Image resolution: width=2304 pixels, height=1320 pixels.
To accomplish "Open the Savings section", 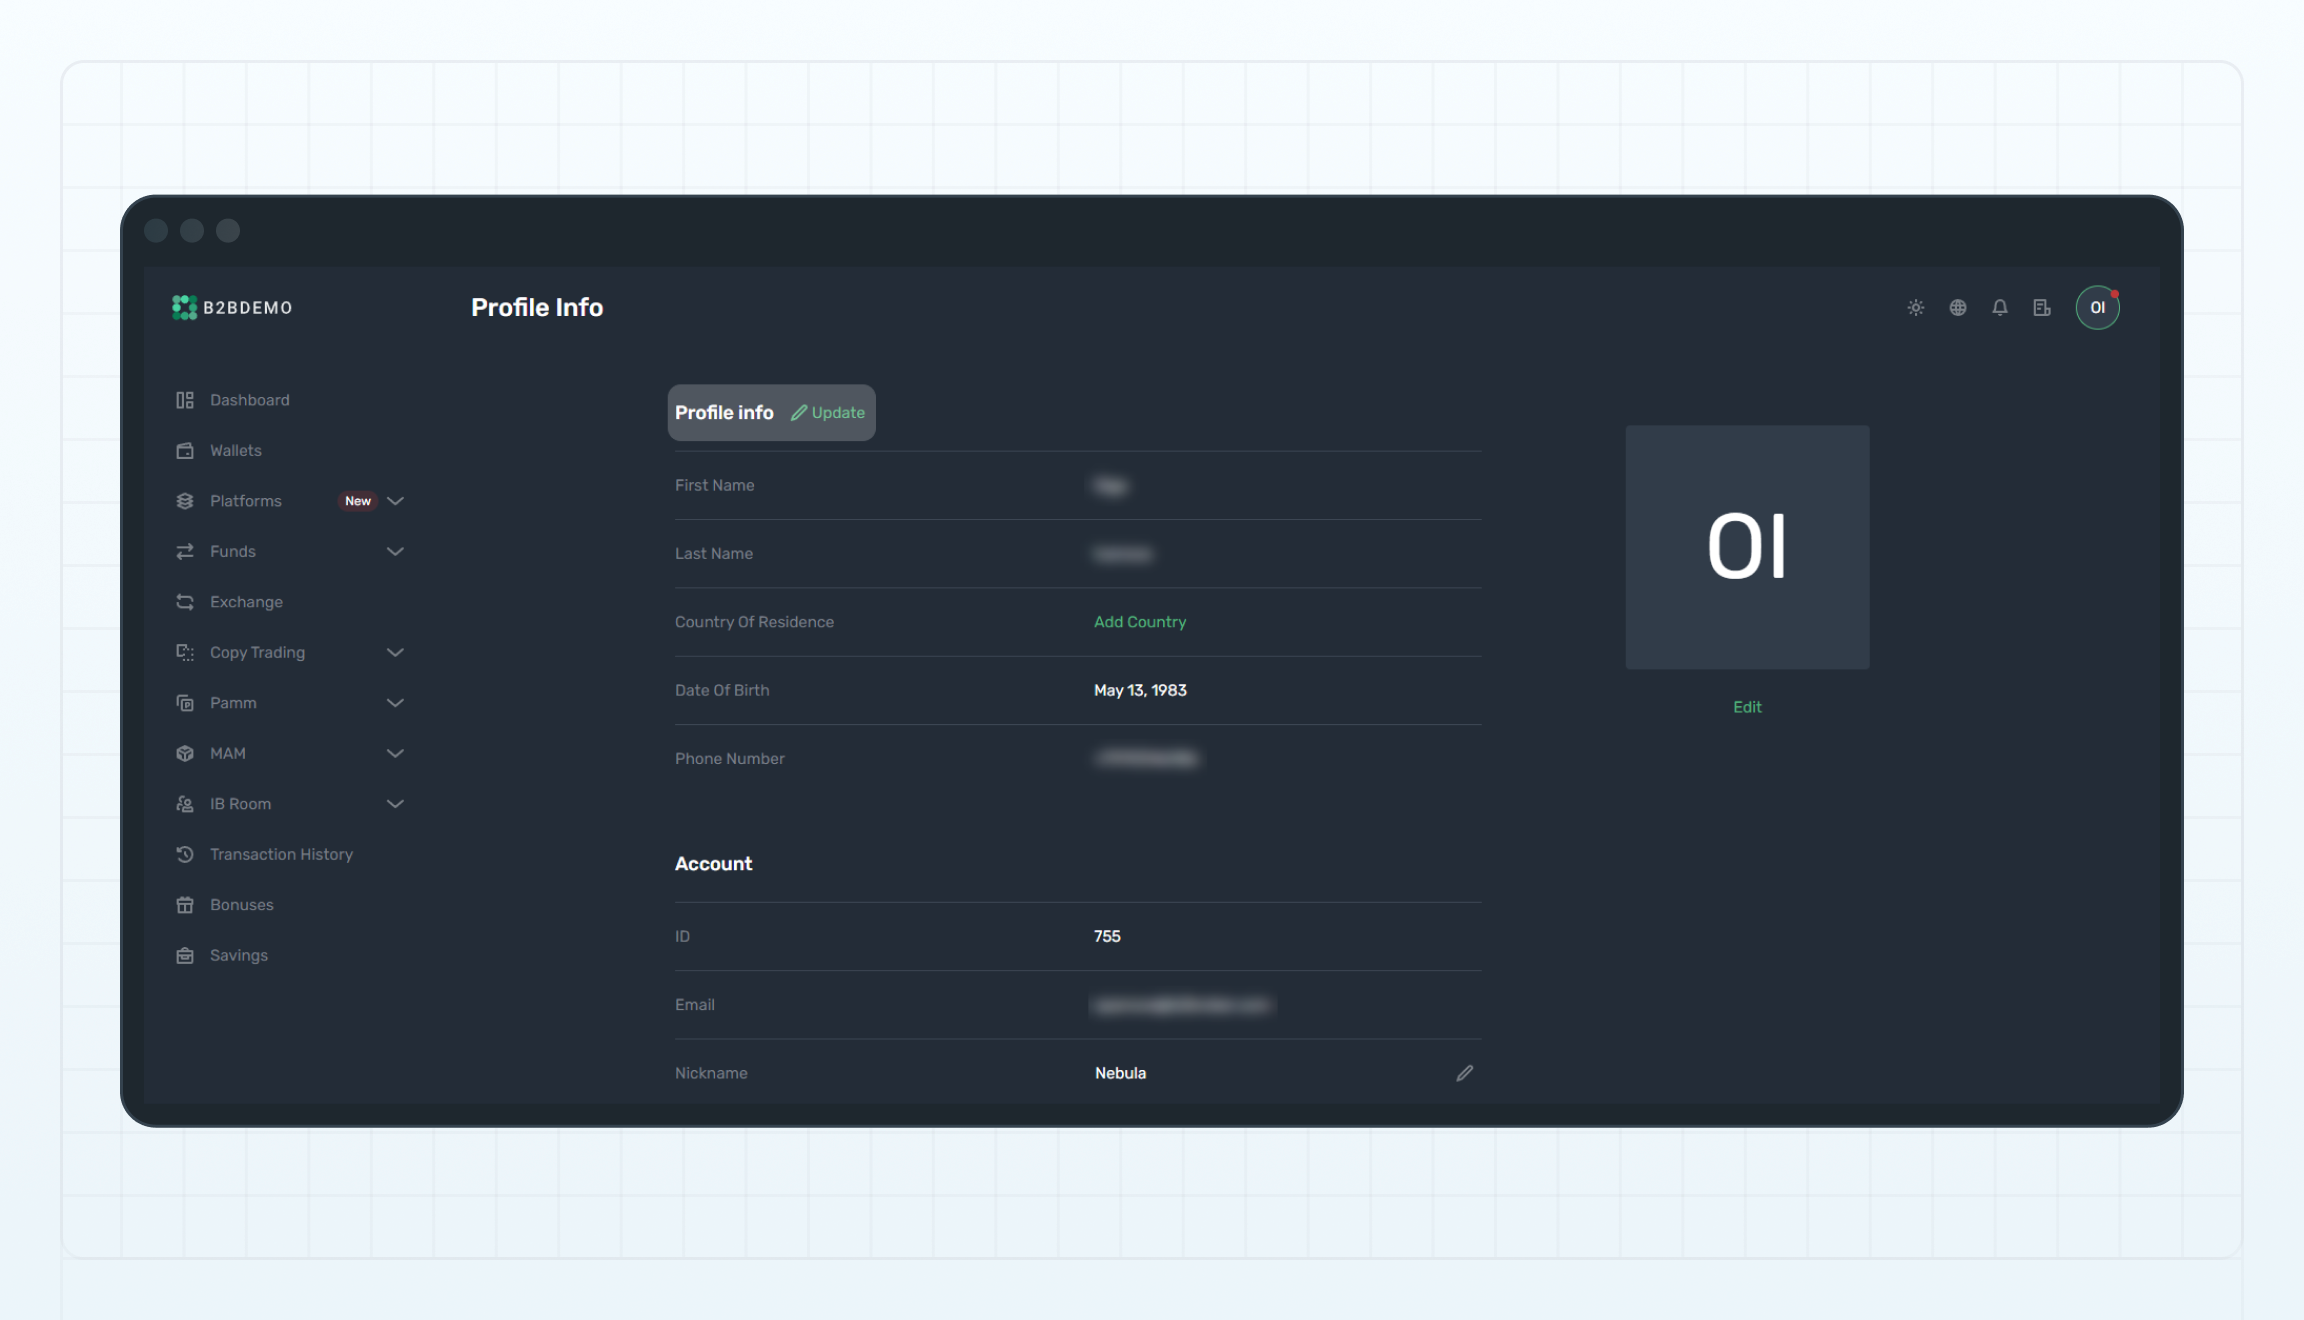I will 238,955.
